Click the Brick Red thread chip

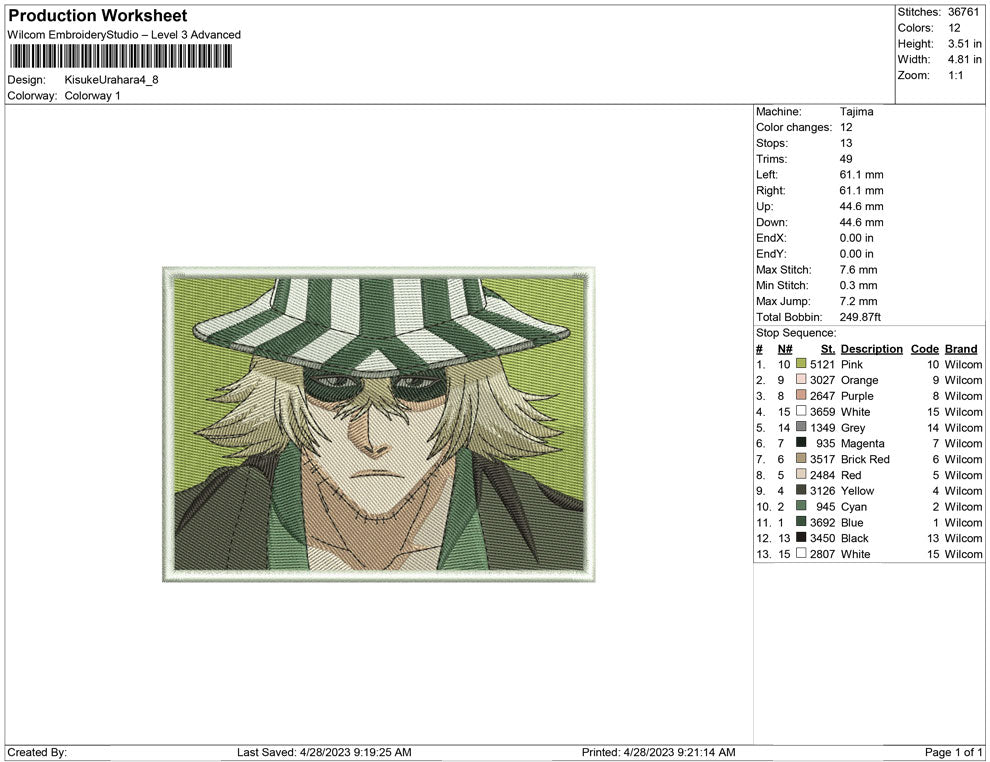click(800, 459)
